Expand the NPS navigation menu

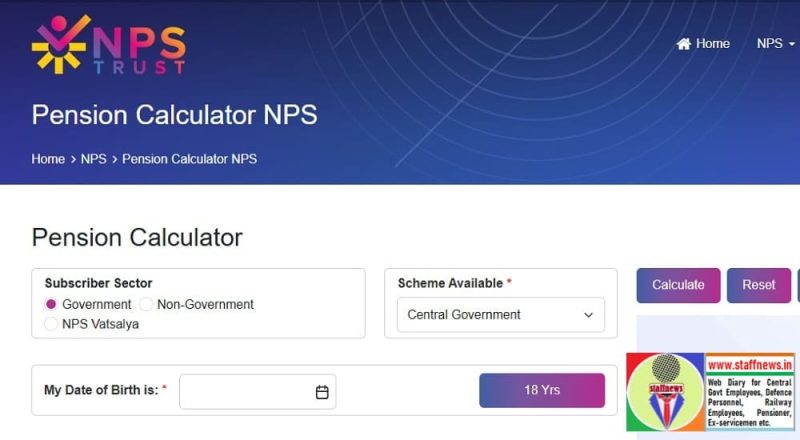[775, 44]
